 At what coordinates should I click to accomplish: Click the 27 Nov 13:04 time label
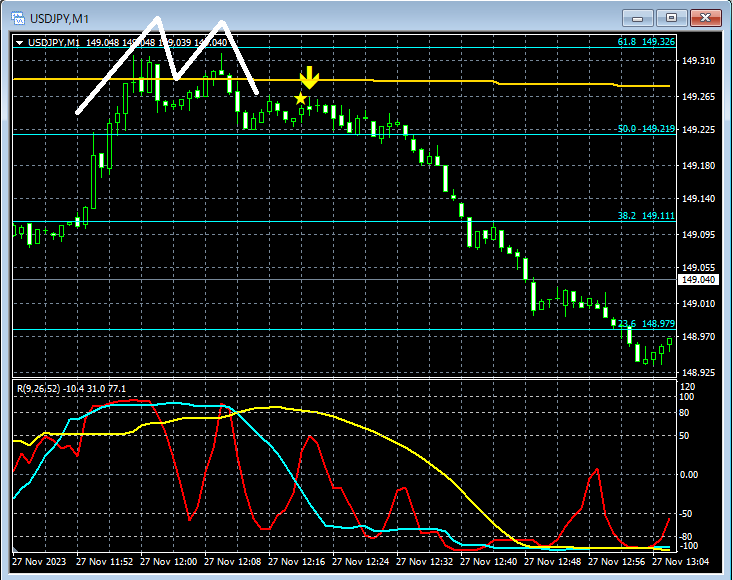(681, 561)
